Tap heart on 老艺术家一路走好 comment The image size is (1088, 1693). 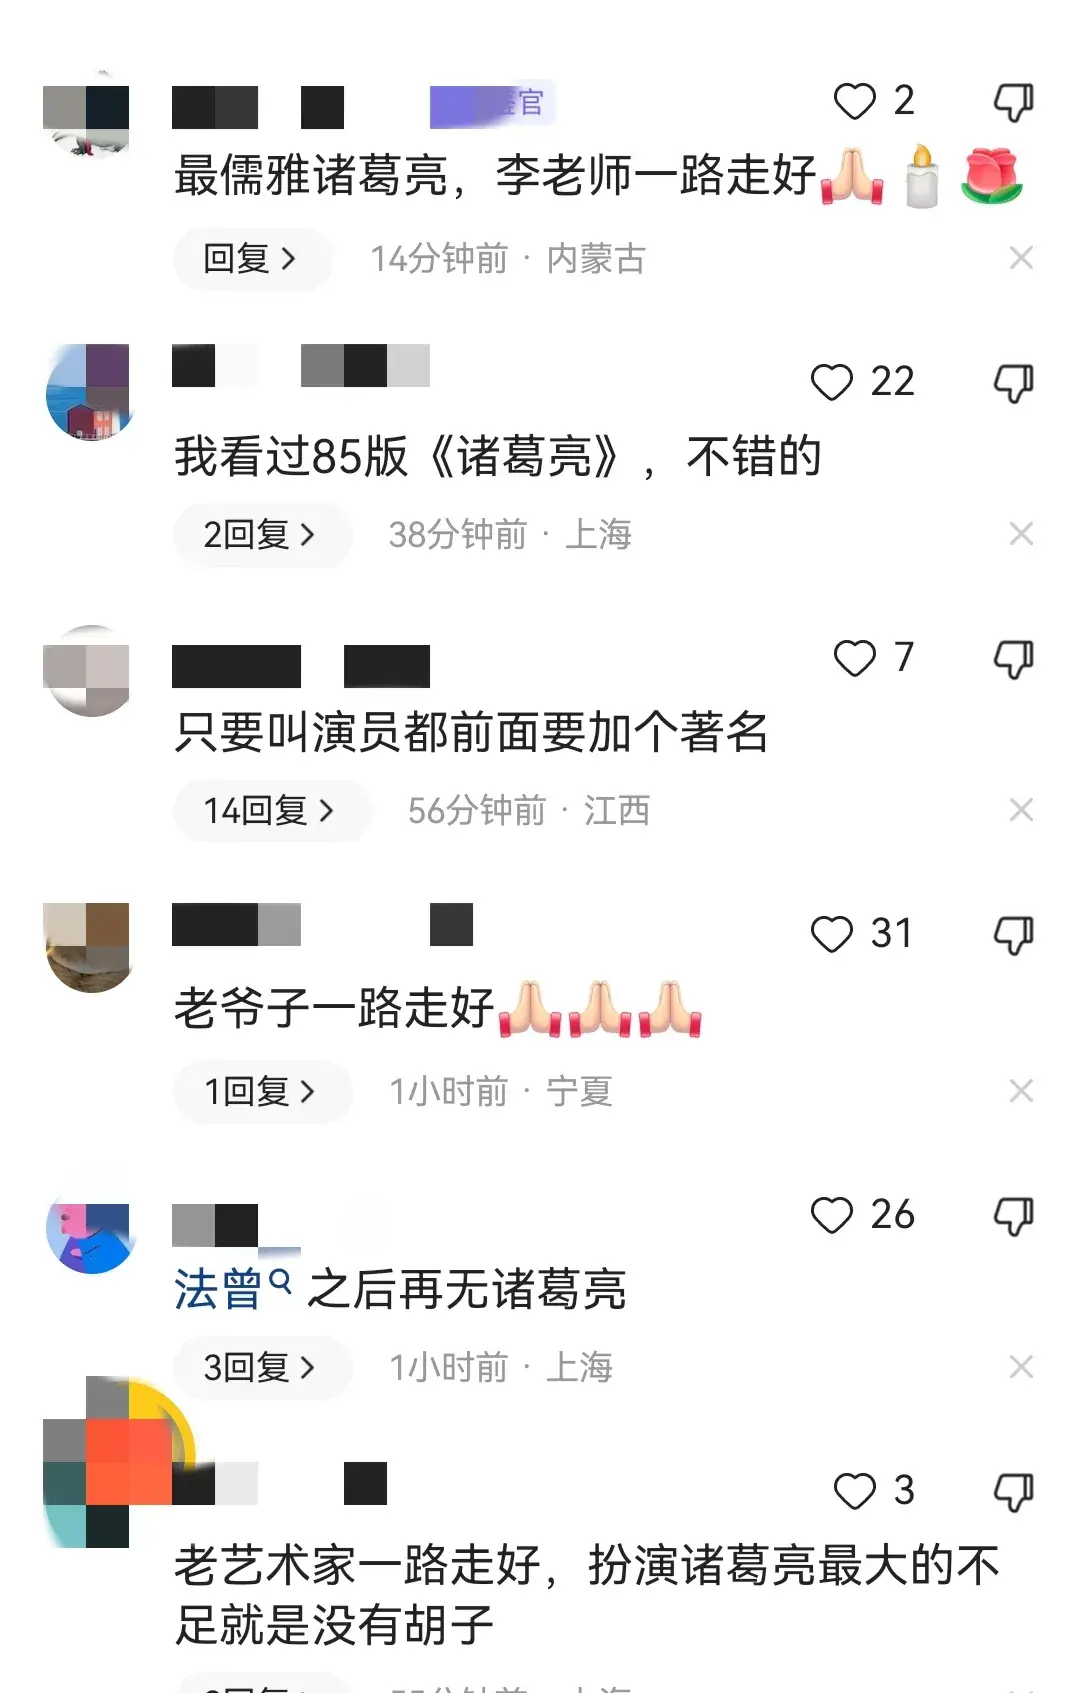tap(854, 1491)
